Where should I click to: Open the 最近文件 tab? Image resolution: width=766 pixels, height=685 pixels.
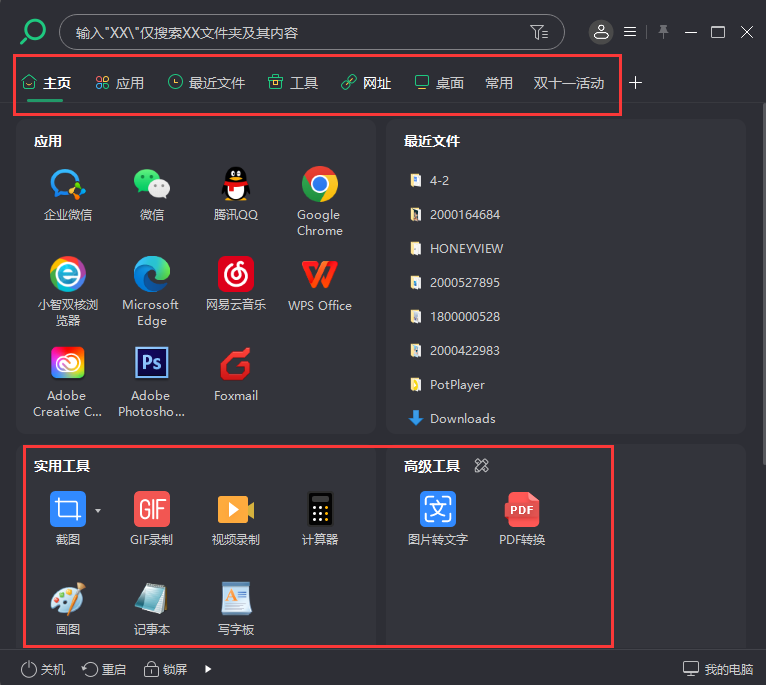click(206, 83)
